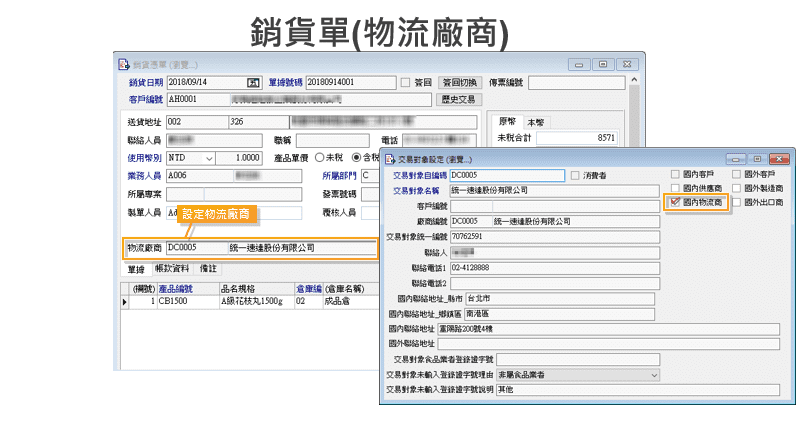Screen dimensions: 809x427
Task: Click the 交易對象名稱 field
Action: point(555,191)
